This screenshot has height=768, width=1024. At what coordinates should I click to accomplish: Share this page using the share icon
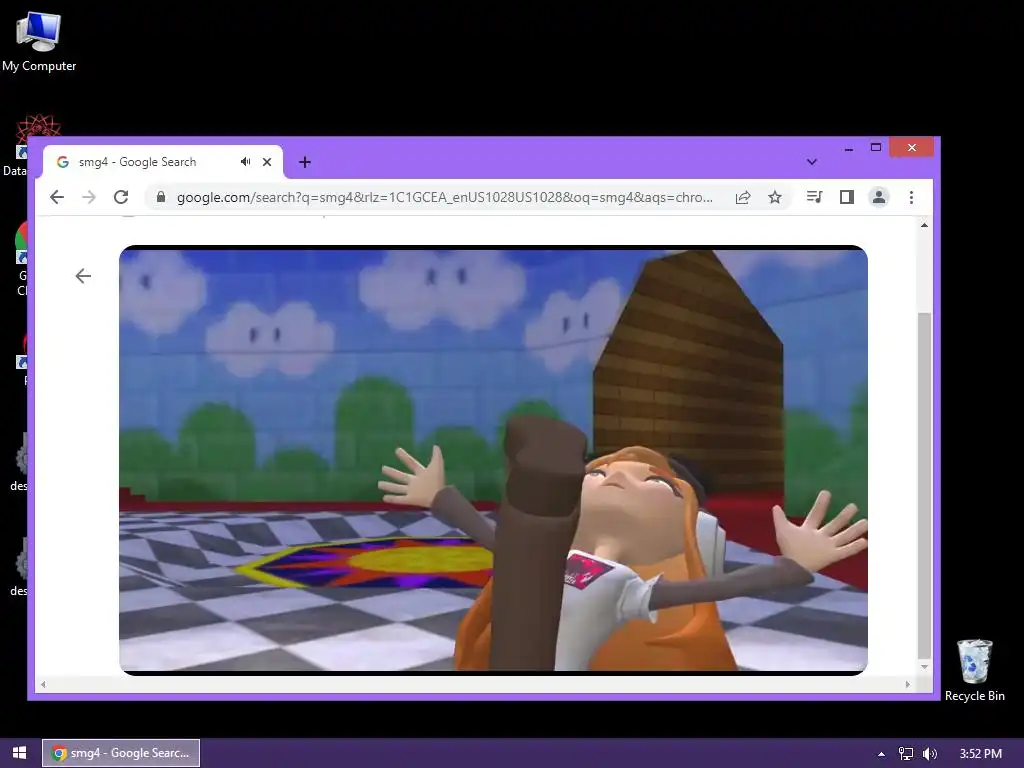click(743, 197)
